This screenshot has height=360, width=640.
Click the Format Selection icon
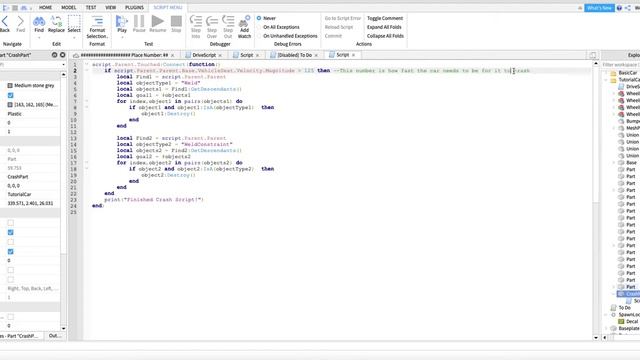coord(97,21)
